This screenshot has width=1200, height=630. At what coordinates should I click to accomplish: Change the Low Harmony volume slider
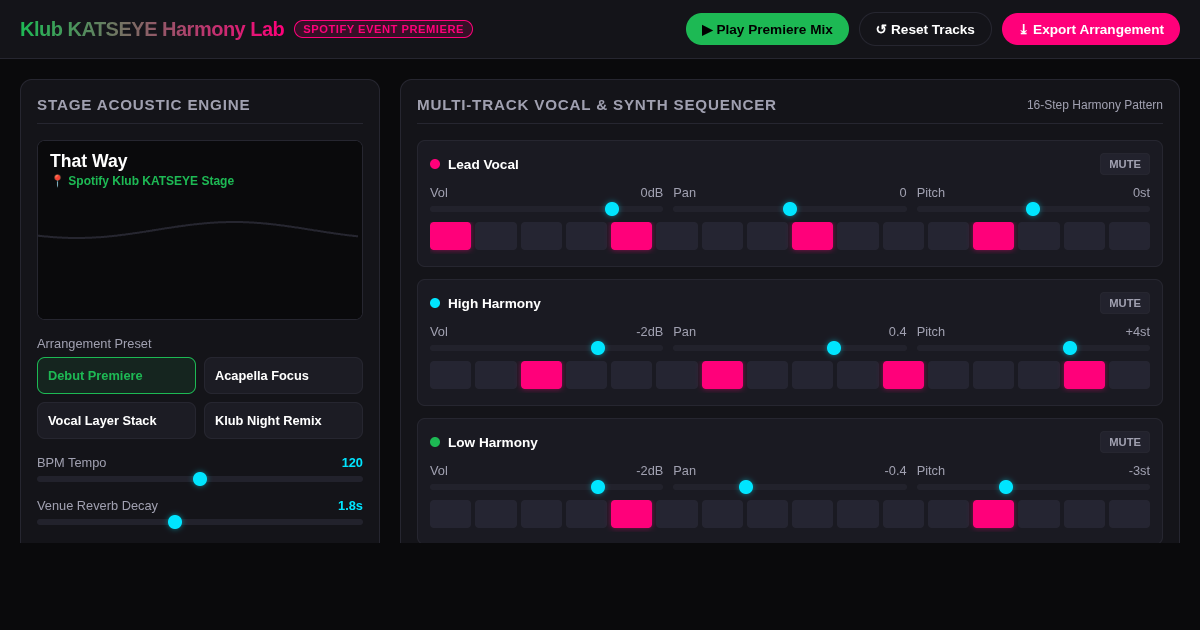[546, 487]
